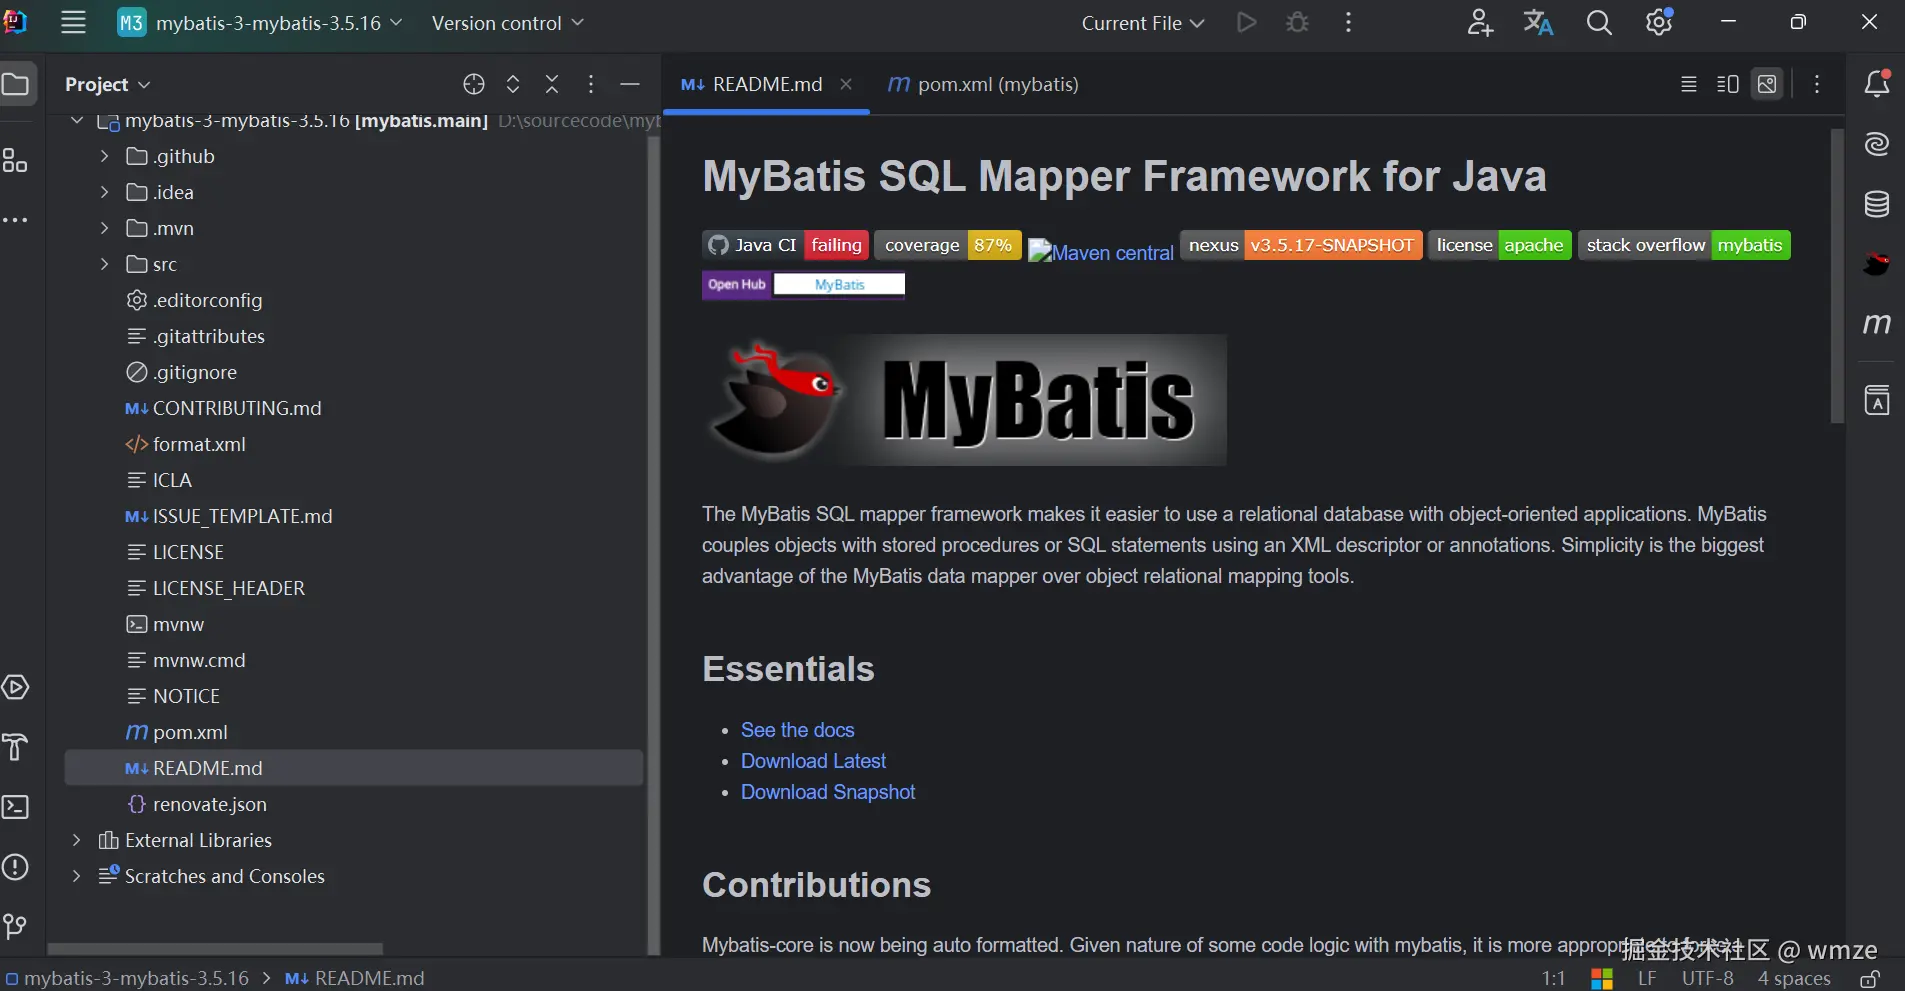The height and width of the screenshot is (991, 1905).
Task: Click the Download Snapshot link
Action: click(827, 792)
